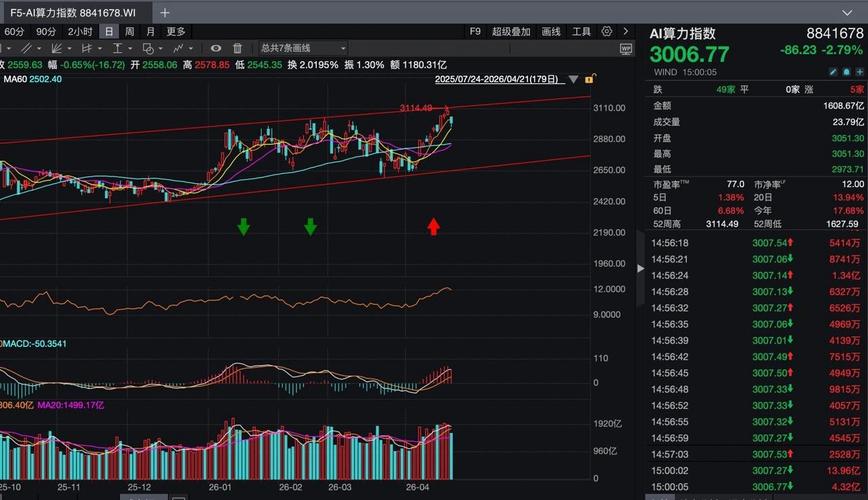Viewport: 868px width, 500px height.
Task: Click the right arrow beside the gear
Action: click(x=626, y=32)
